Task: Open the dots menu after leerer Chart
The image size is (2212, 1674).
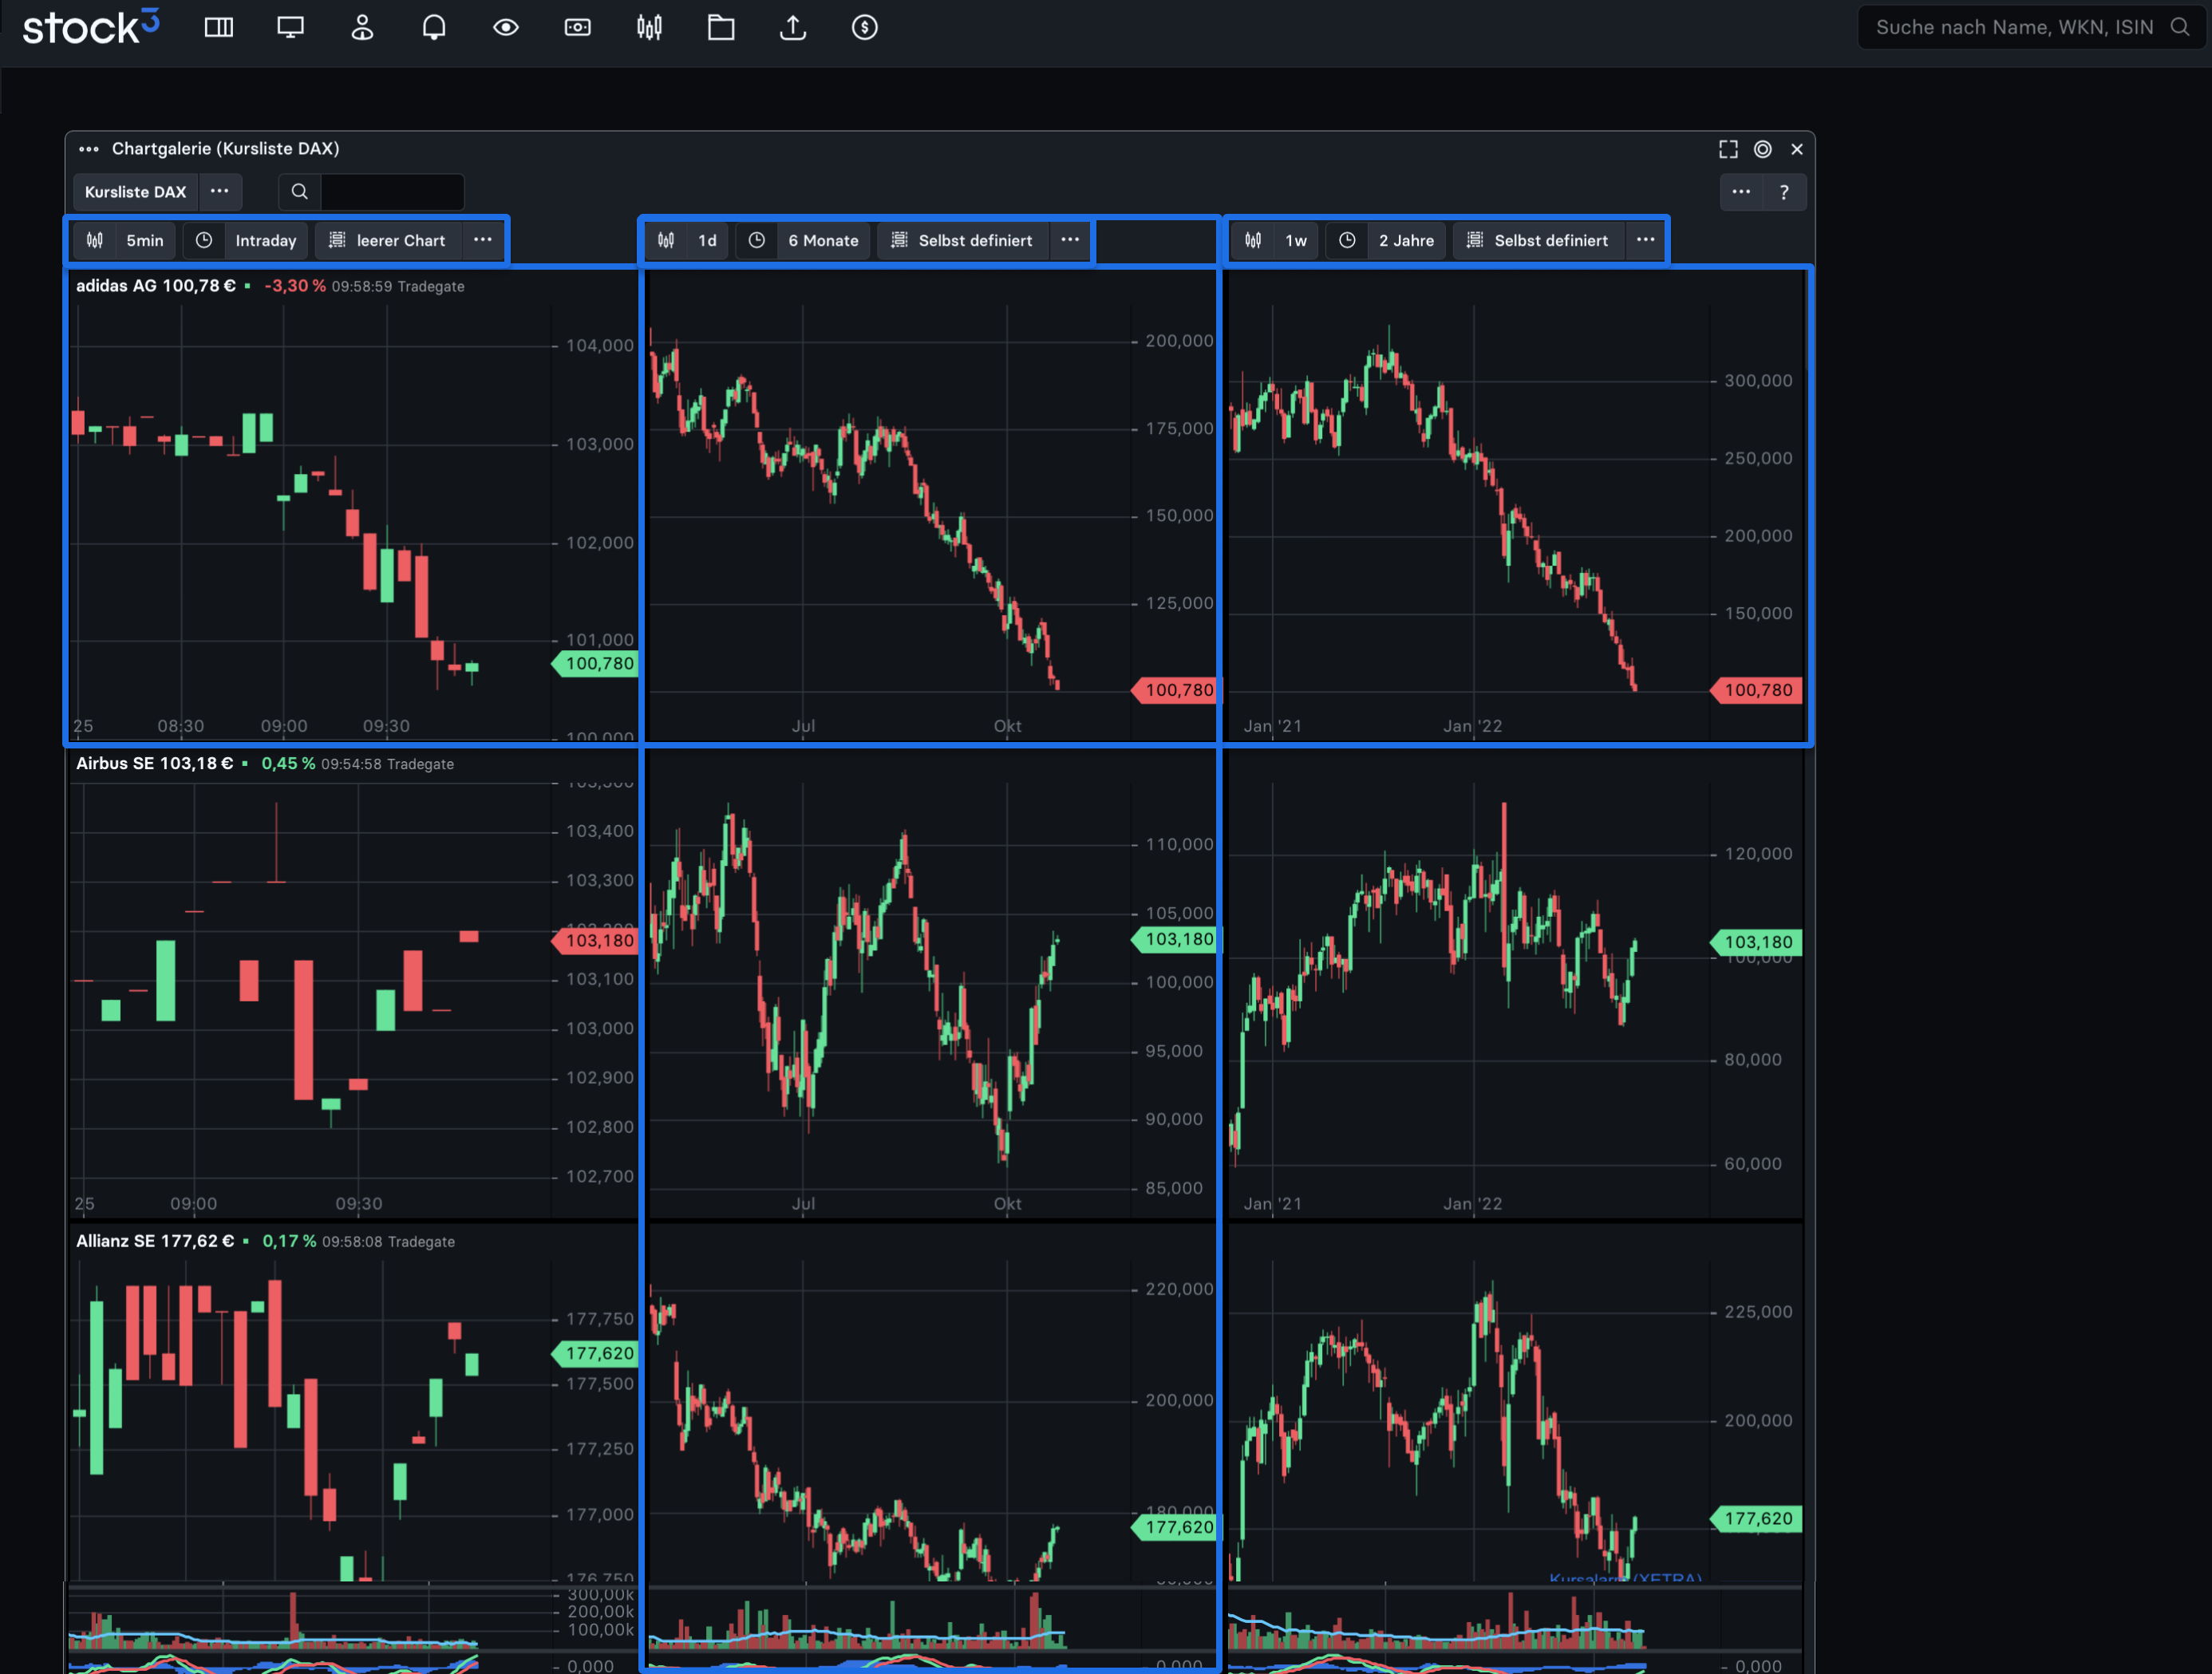Action: coord(483,240)
